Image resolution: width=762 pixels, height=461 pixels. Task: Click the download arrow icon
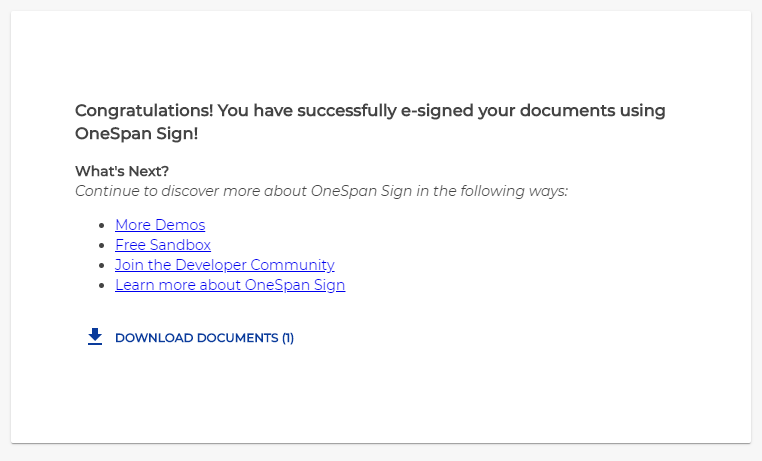(95, 337)
